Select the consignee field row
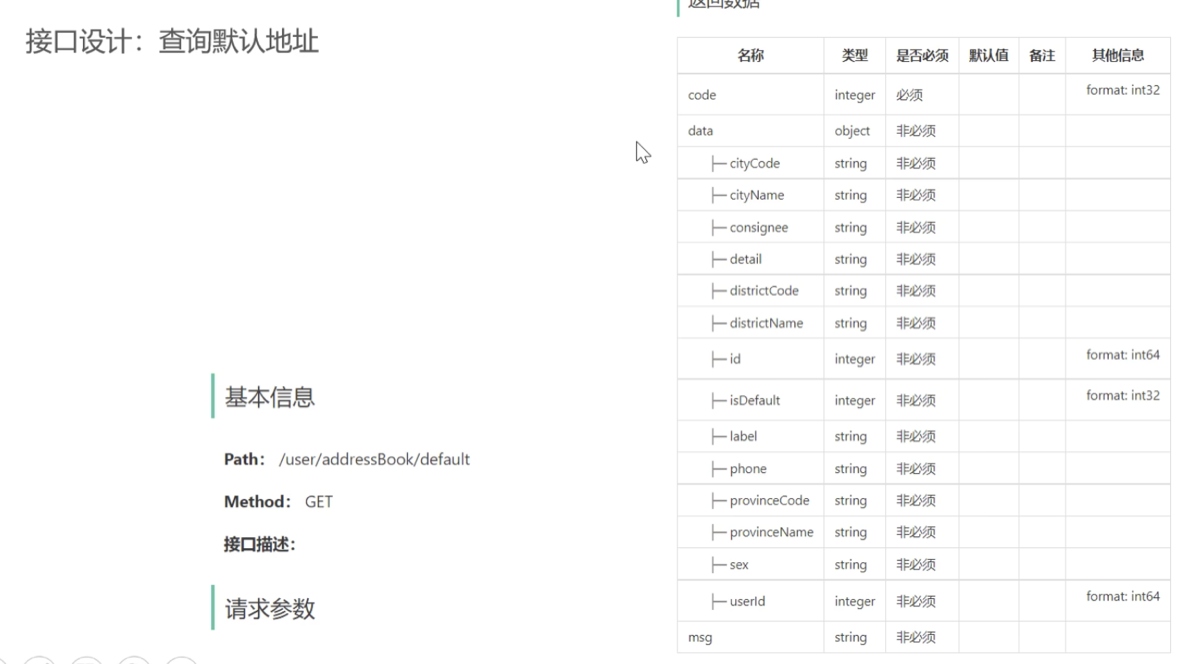Screen dimensions: 1200x664 click(924, 227)
